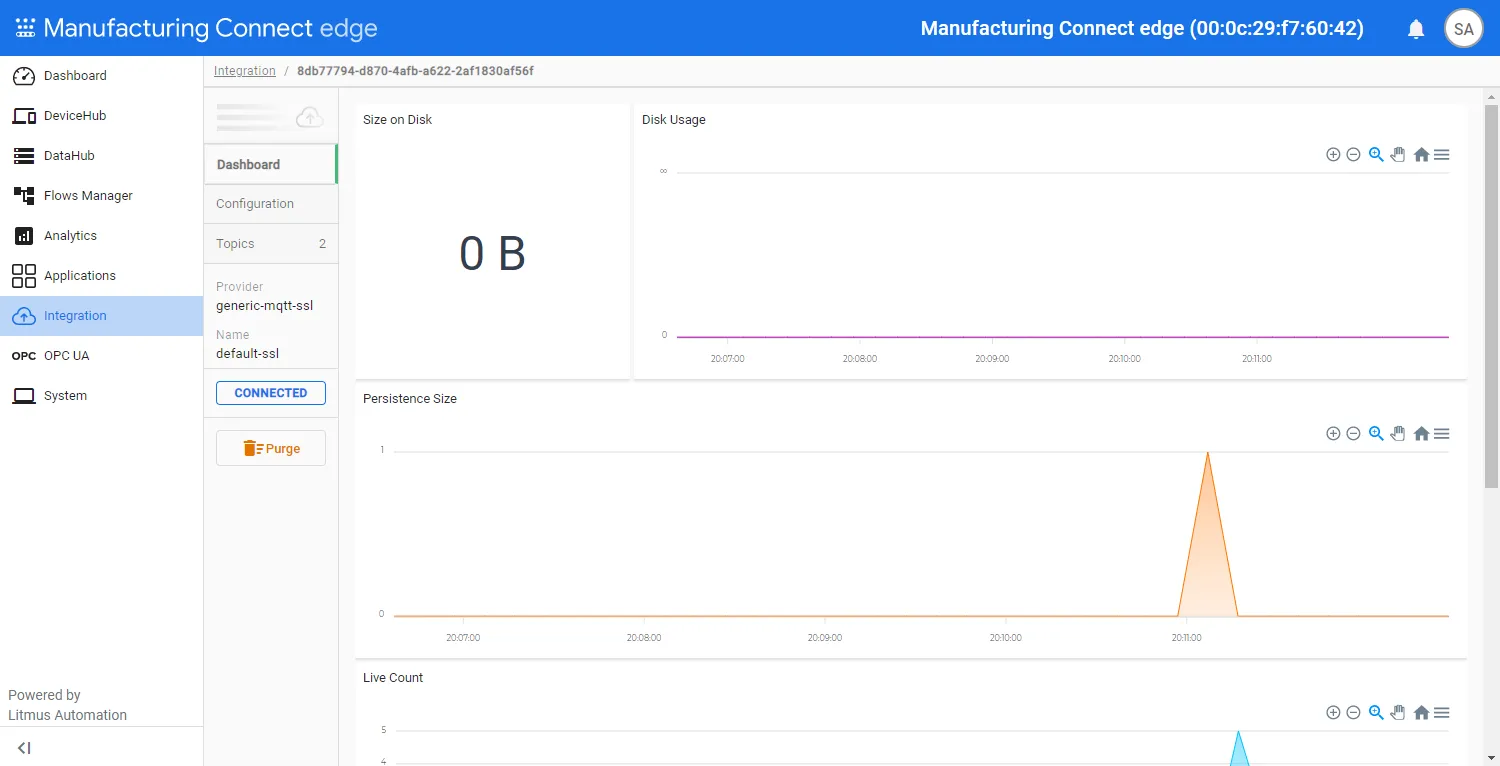The width and height of the screenshot is (1500, 766).
Task: Open Persistence Size chart hamburger menu
Action: 1442,434
